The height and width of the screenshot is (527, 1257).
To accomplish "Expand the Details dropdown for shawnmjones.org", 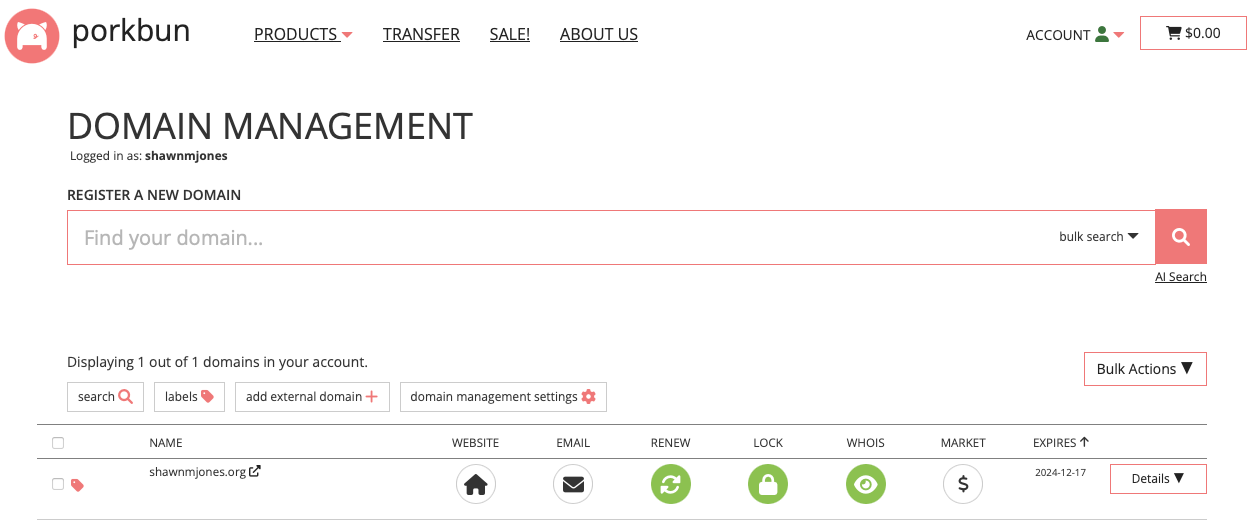I will [x=1157, y=479].
